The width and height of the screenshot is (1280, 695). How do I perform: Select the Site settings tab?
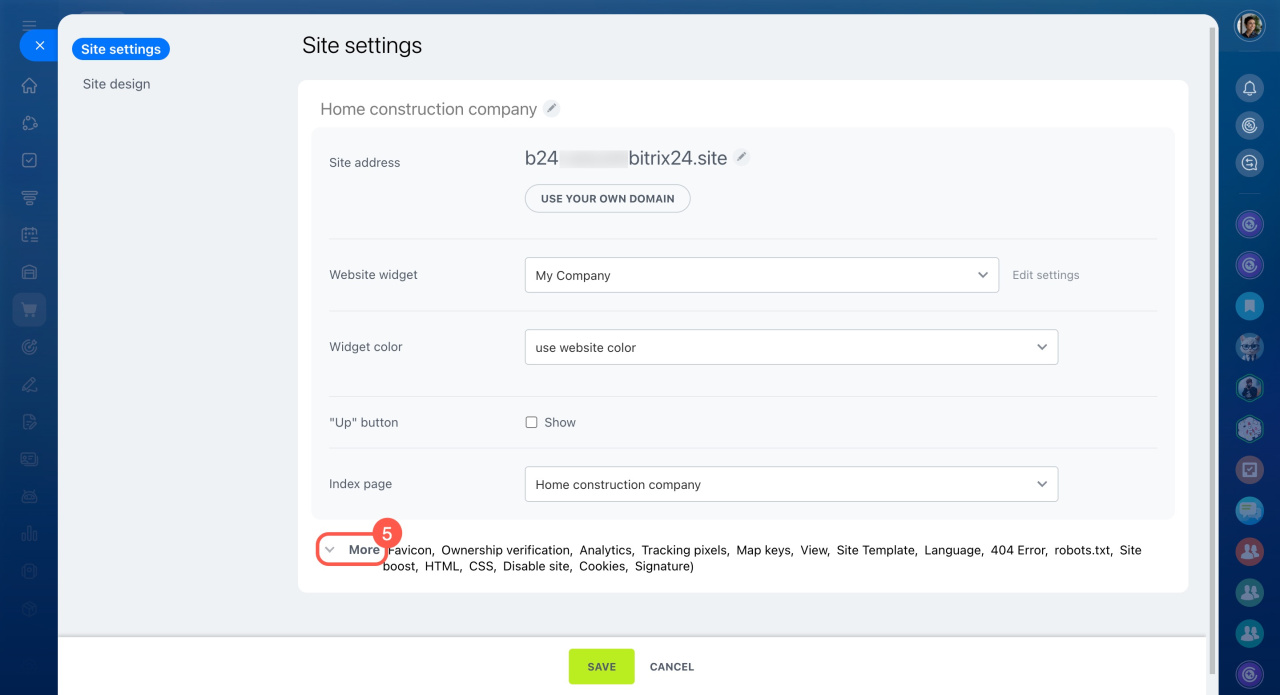pos(121,49)
